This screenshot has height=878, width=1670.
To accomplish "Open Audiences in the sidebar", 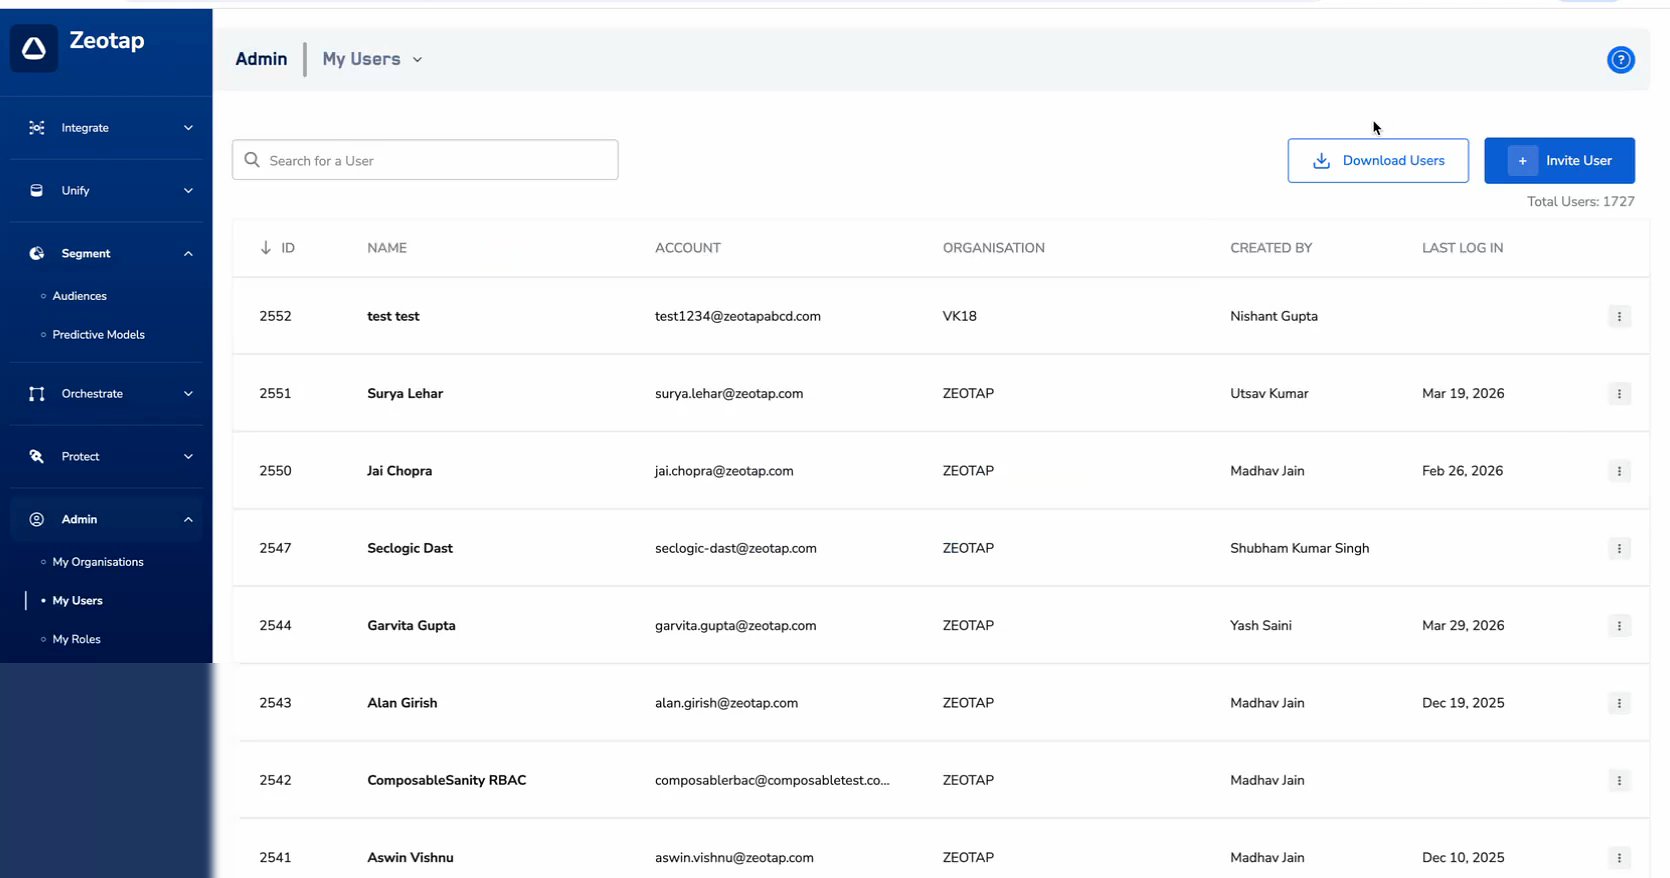I will click(x=80, y=296).
